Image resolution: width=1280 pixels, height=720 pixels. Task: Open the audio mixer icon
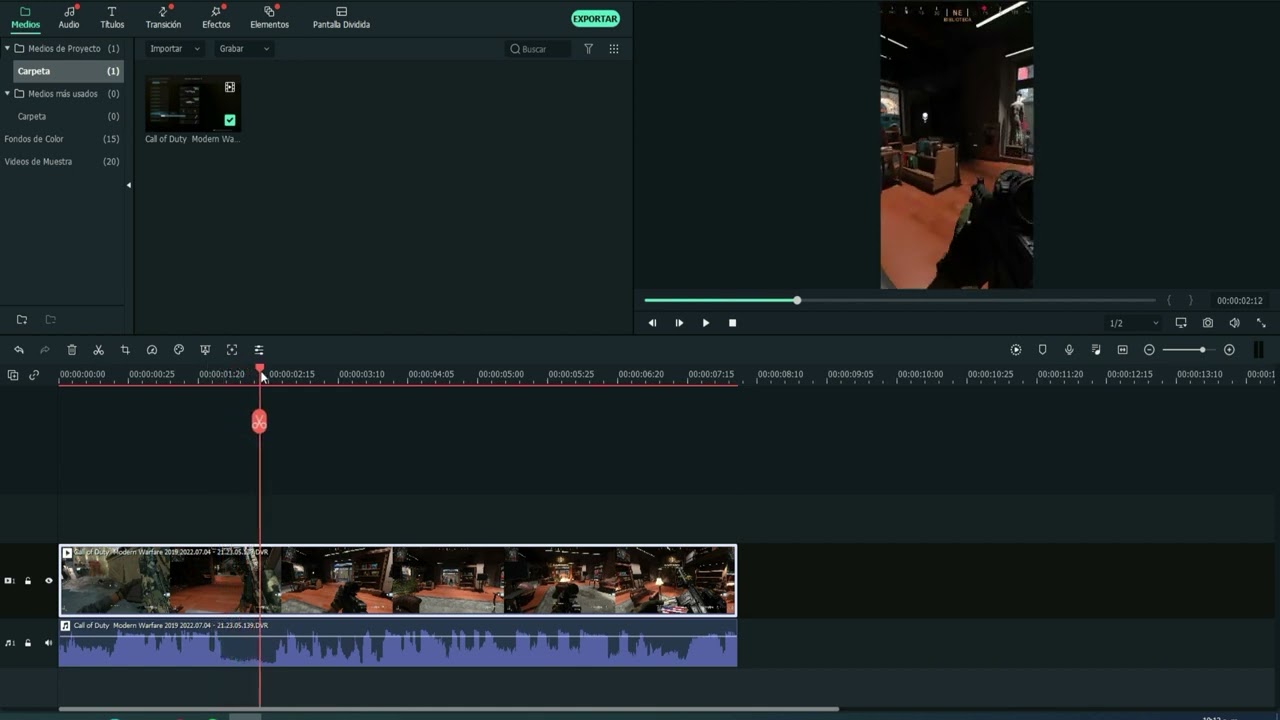pyautogui.click(x=1096, y=350)
